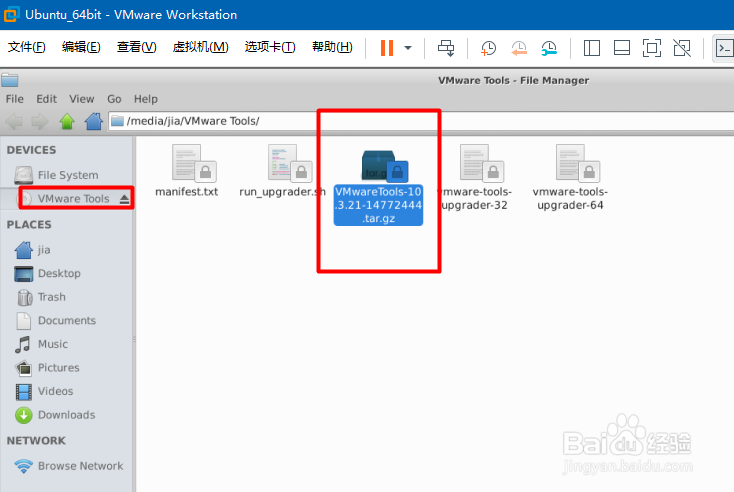
Task: Select File System in Devices
Action: click(67, 175)
